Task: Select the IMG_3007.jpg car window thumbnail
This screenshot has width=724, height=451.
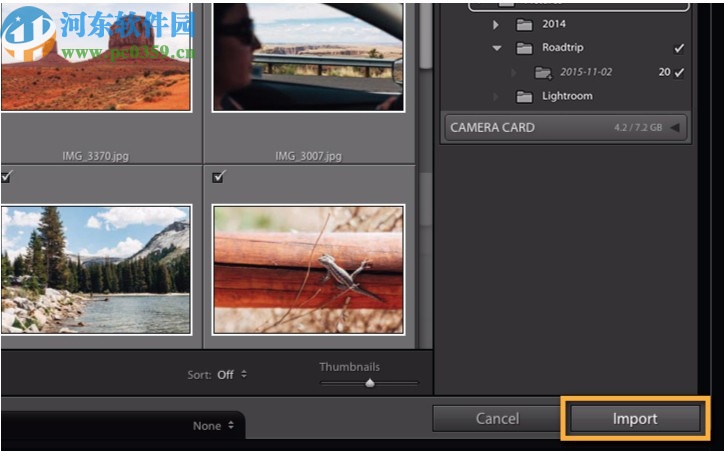Action: (308, 57)
